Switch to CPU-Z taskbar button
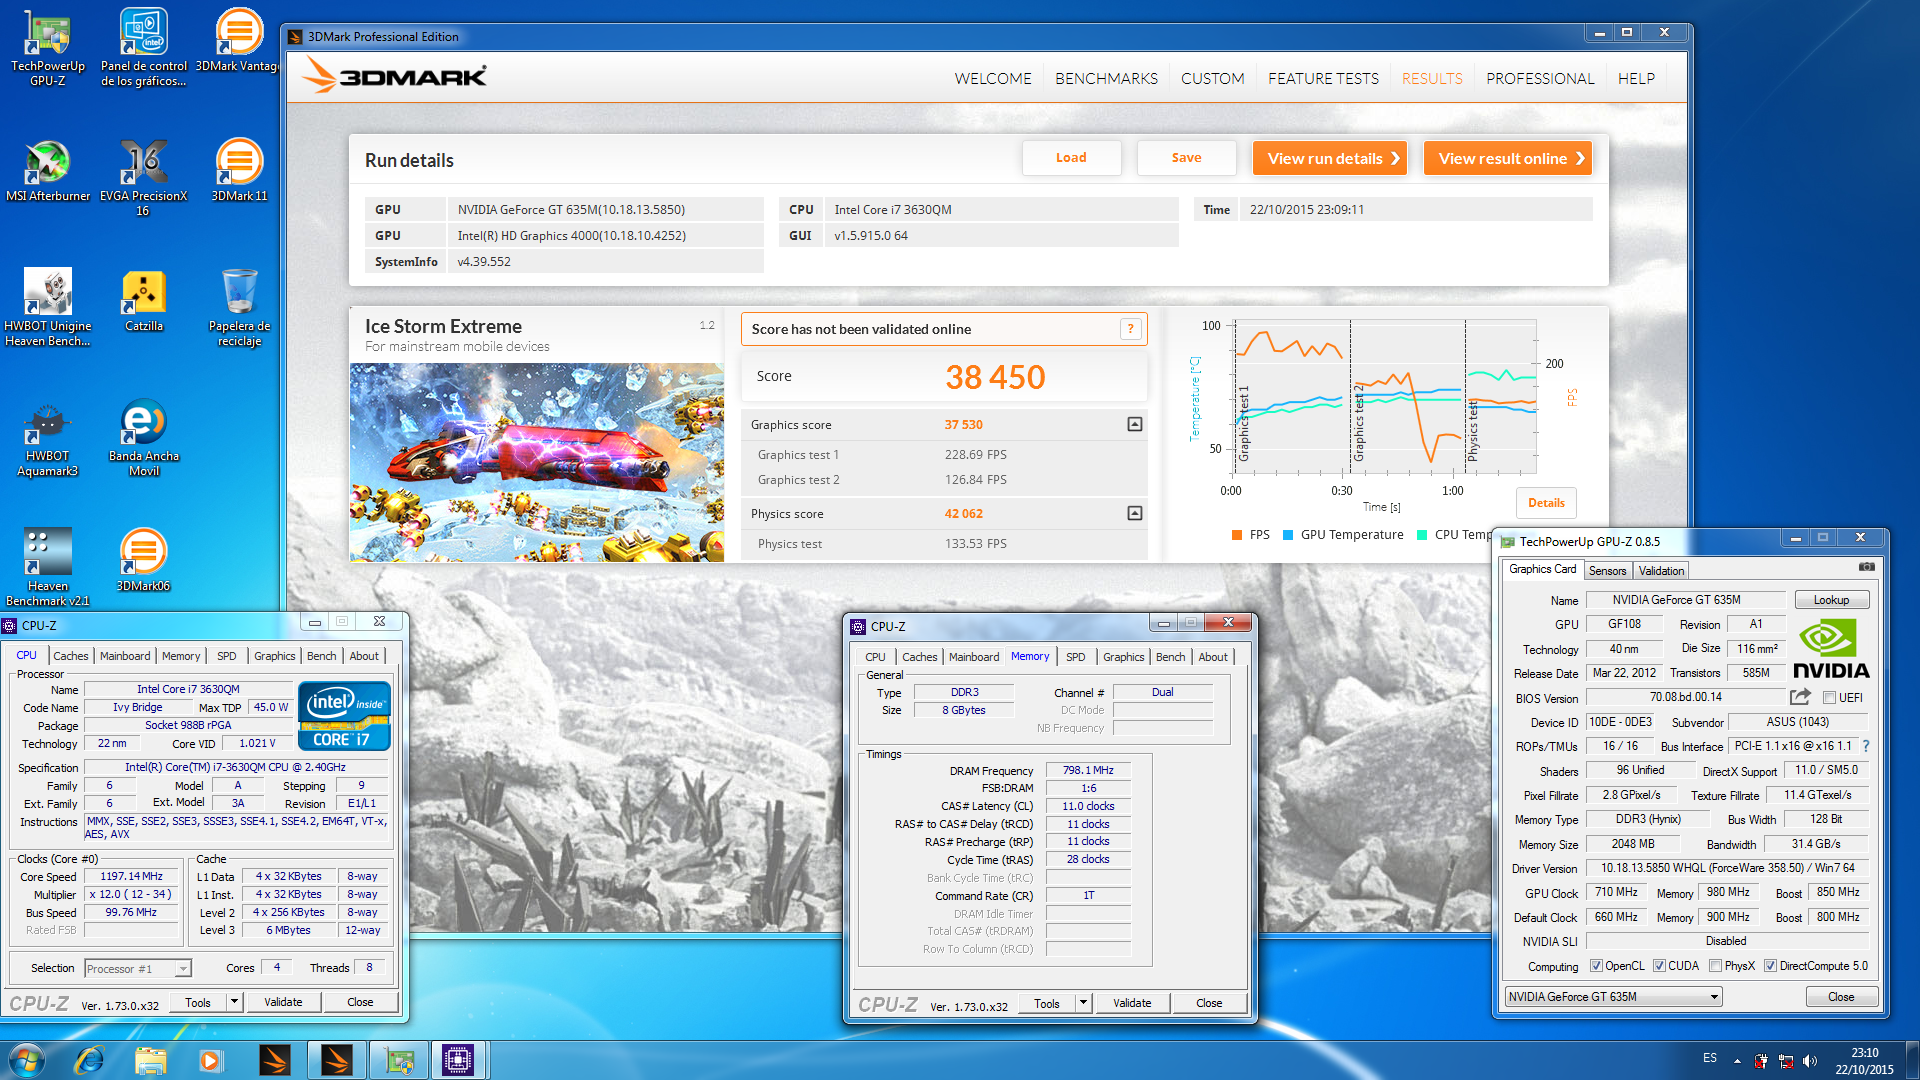Screen dimensions: 1920x1080 click(458, 1060)
